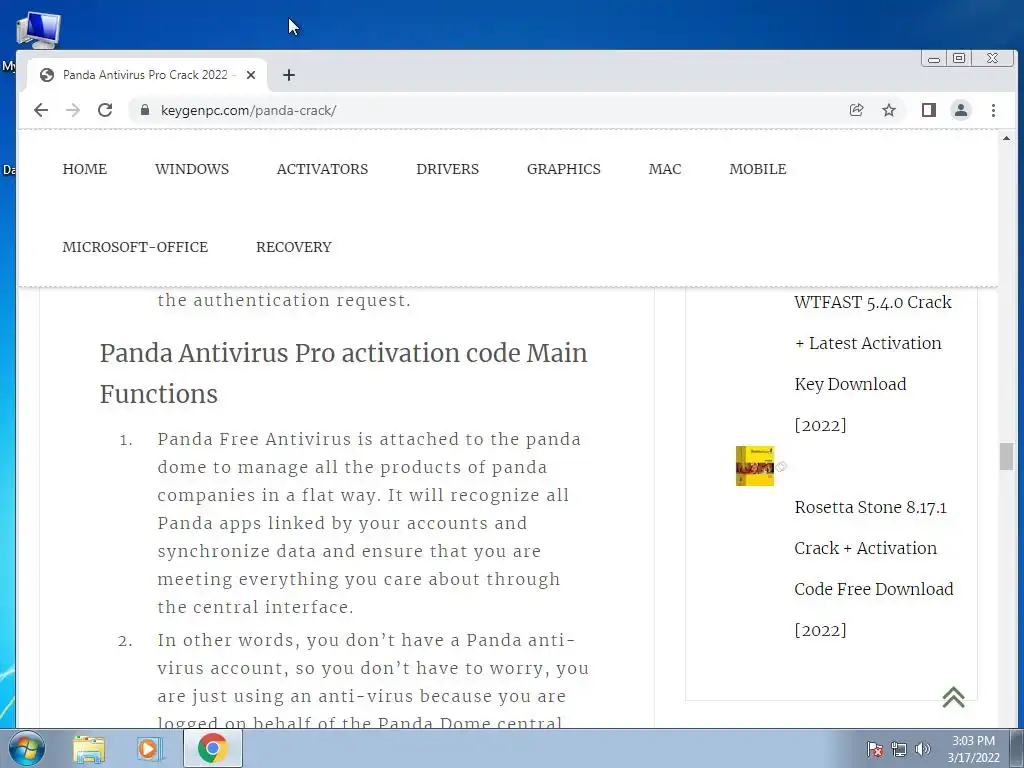Click the Panda Antivirus Pro activation code heading
This screenshot has height=768, width=1024.
(344, 374)
